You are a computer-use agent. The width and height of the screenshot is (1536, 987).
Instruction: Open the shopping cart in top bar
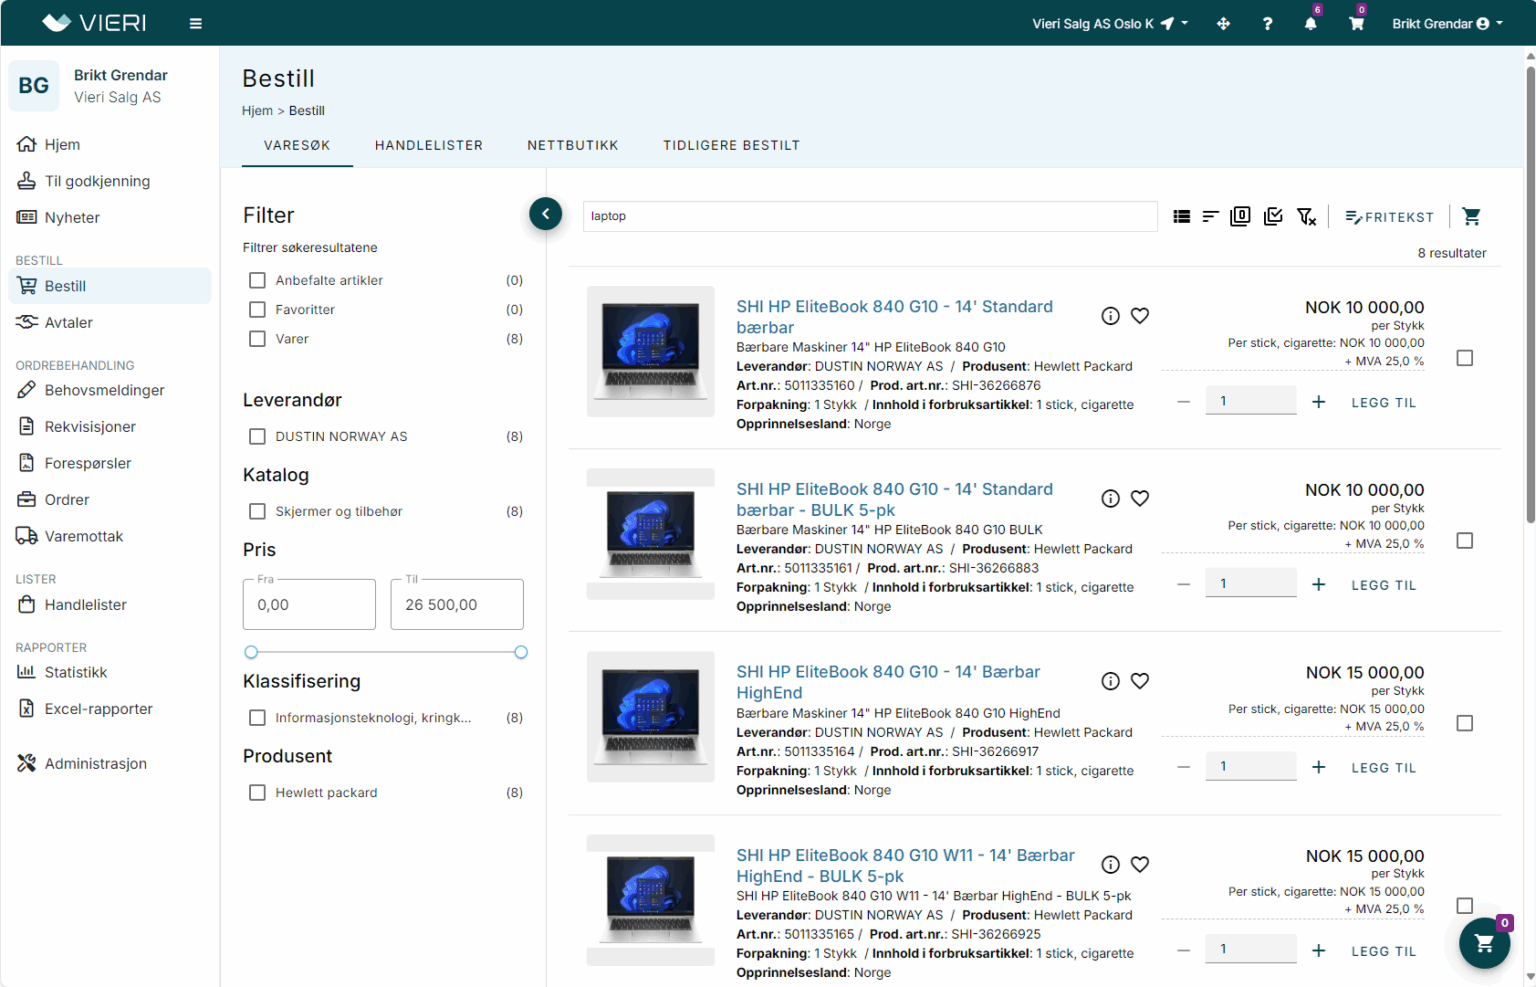pos(1356,24)
